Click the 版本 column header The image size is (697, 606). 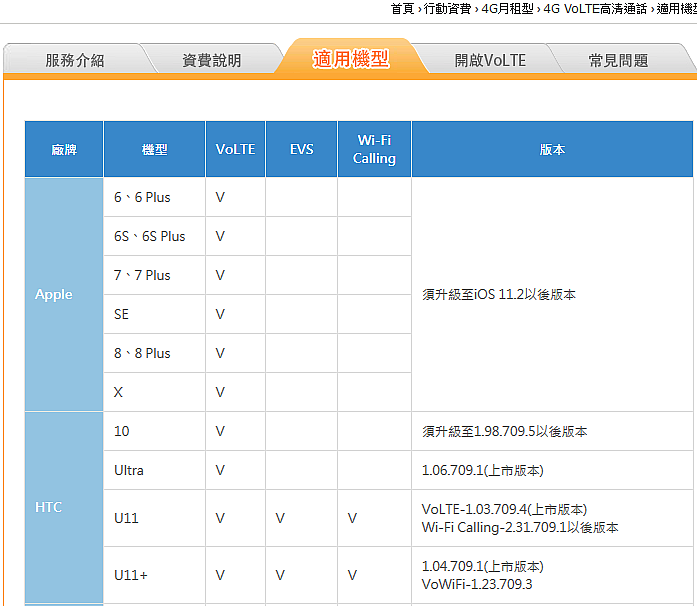click(x=552, y=149)
